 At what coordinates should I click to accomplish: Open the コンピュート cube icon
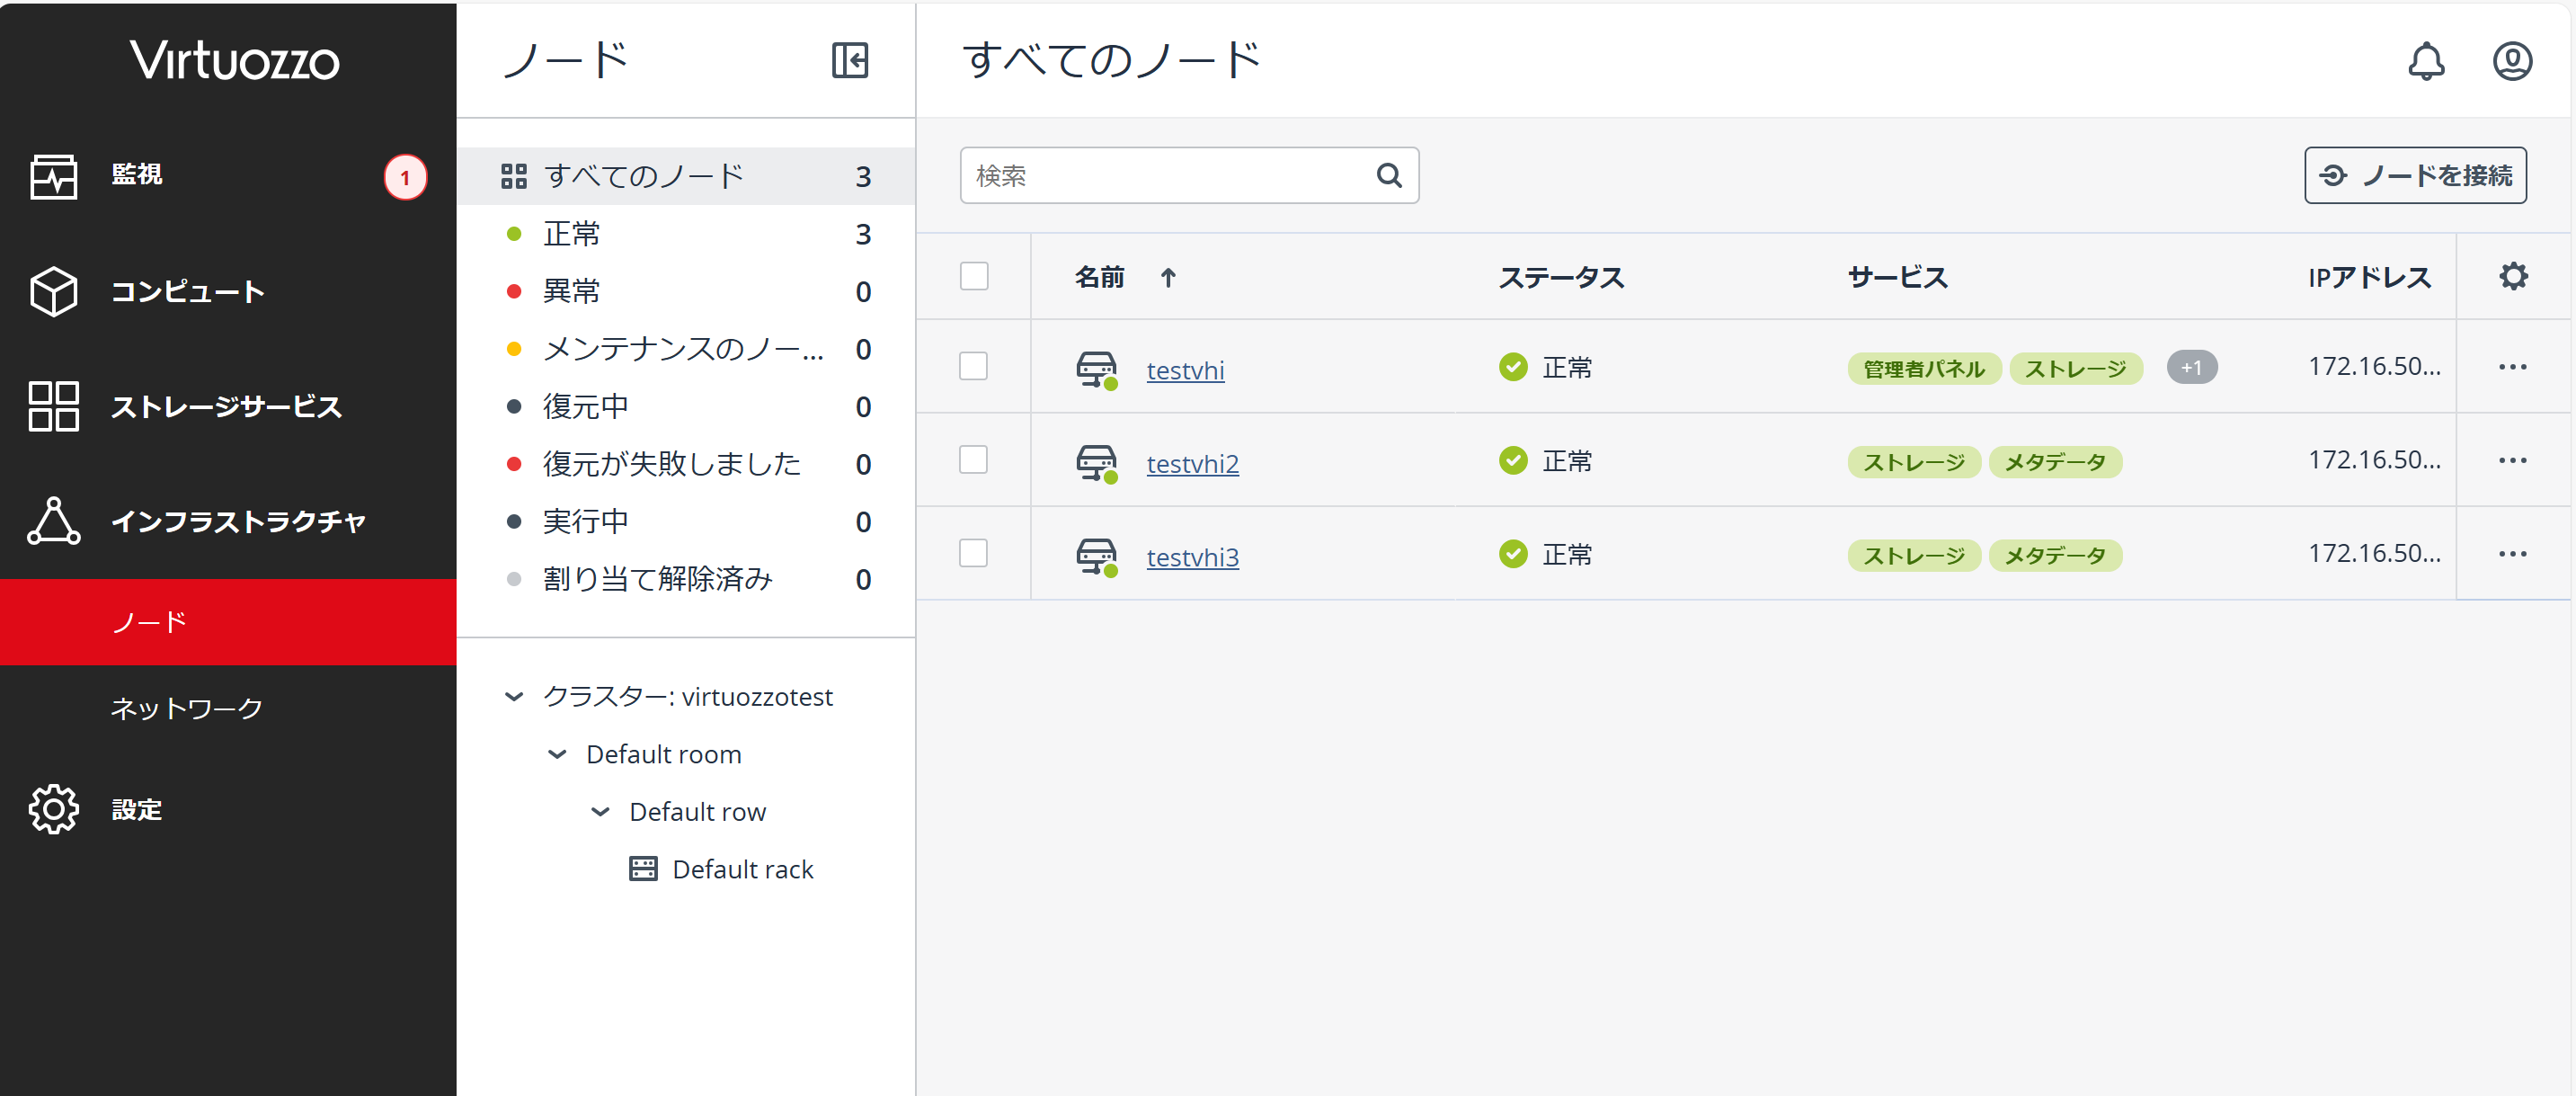(x=53, y=291)
